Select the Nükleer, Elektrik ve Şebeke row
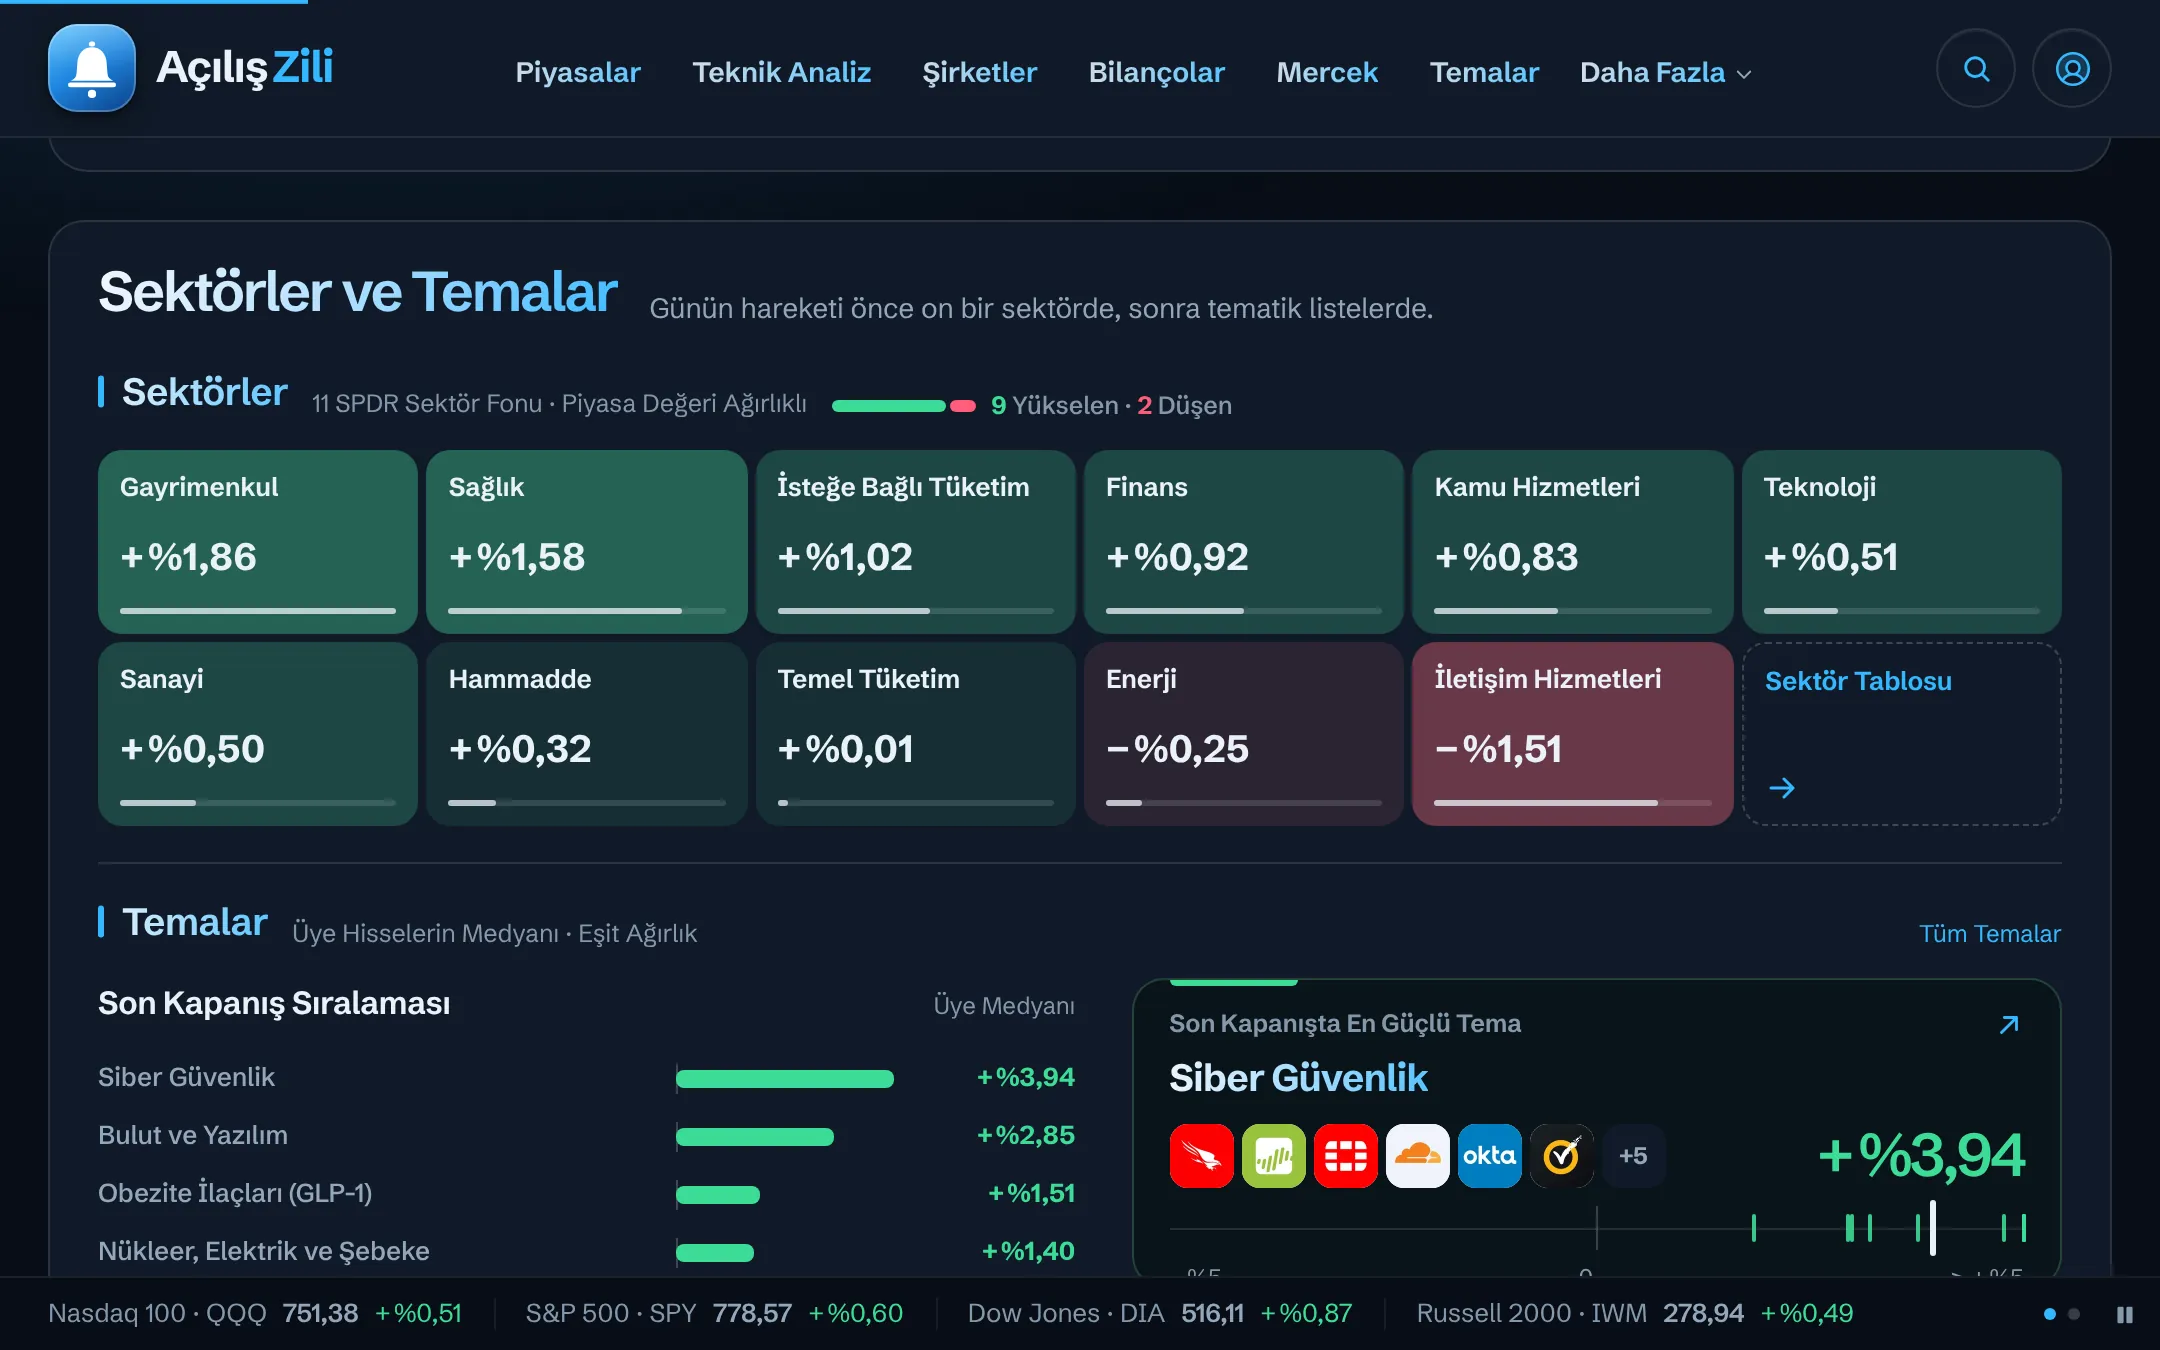Viewport: 2160px width, 1350px height. click(586, 1252)
